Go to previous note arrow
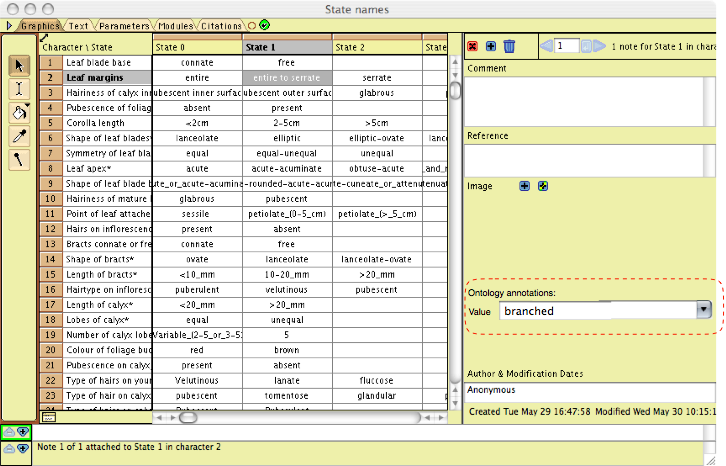 tap(546, 46)
